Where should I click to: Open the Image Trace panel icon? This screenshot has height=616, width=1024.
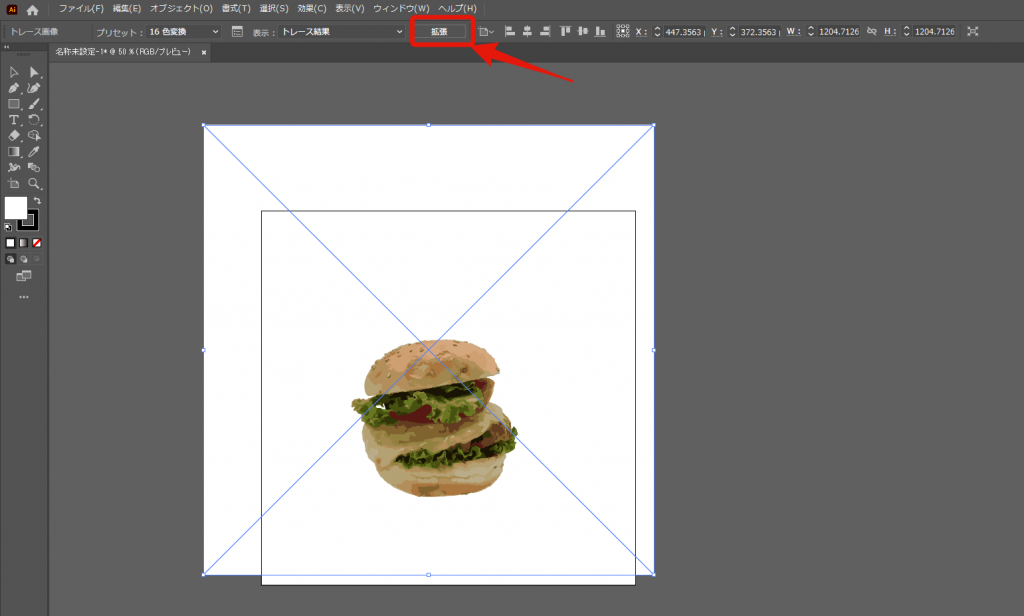point(237,32)
